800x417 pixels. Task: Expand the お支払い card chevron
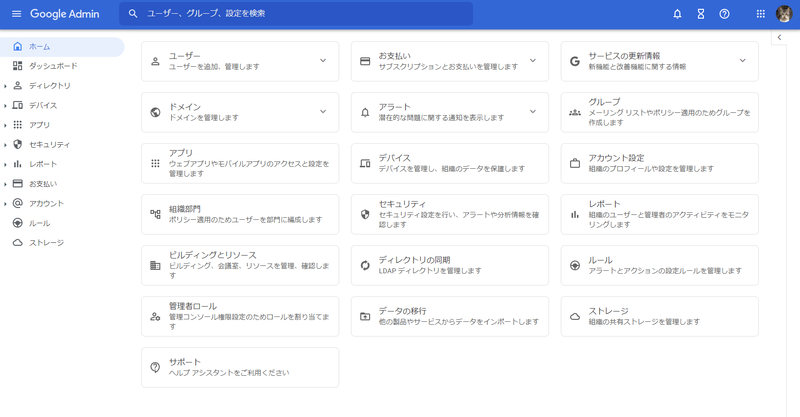[533, 61]
